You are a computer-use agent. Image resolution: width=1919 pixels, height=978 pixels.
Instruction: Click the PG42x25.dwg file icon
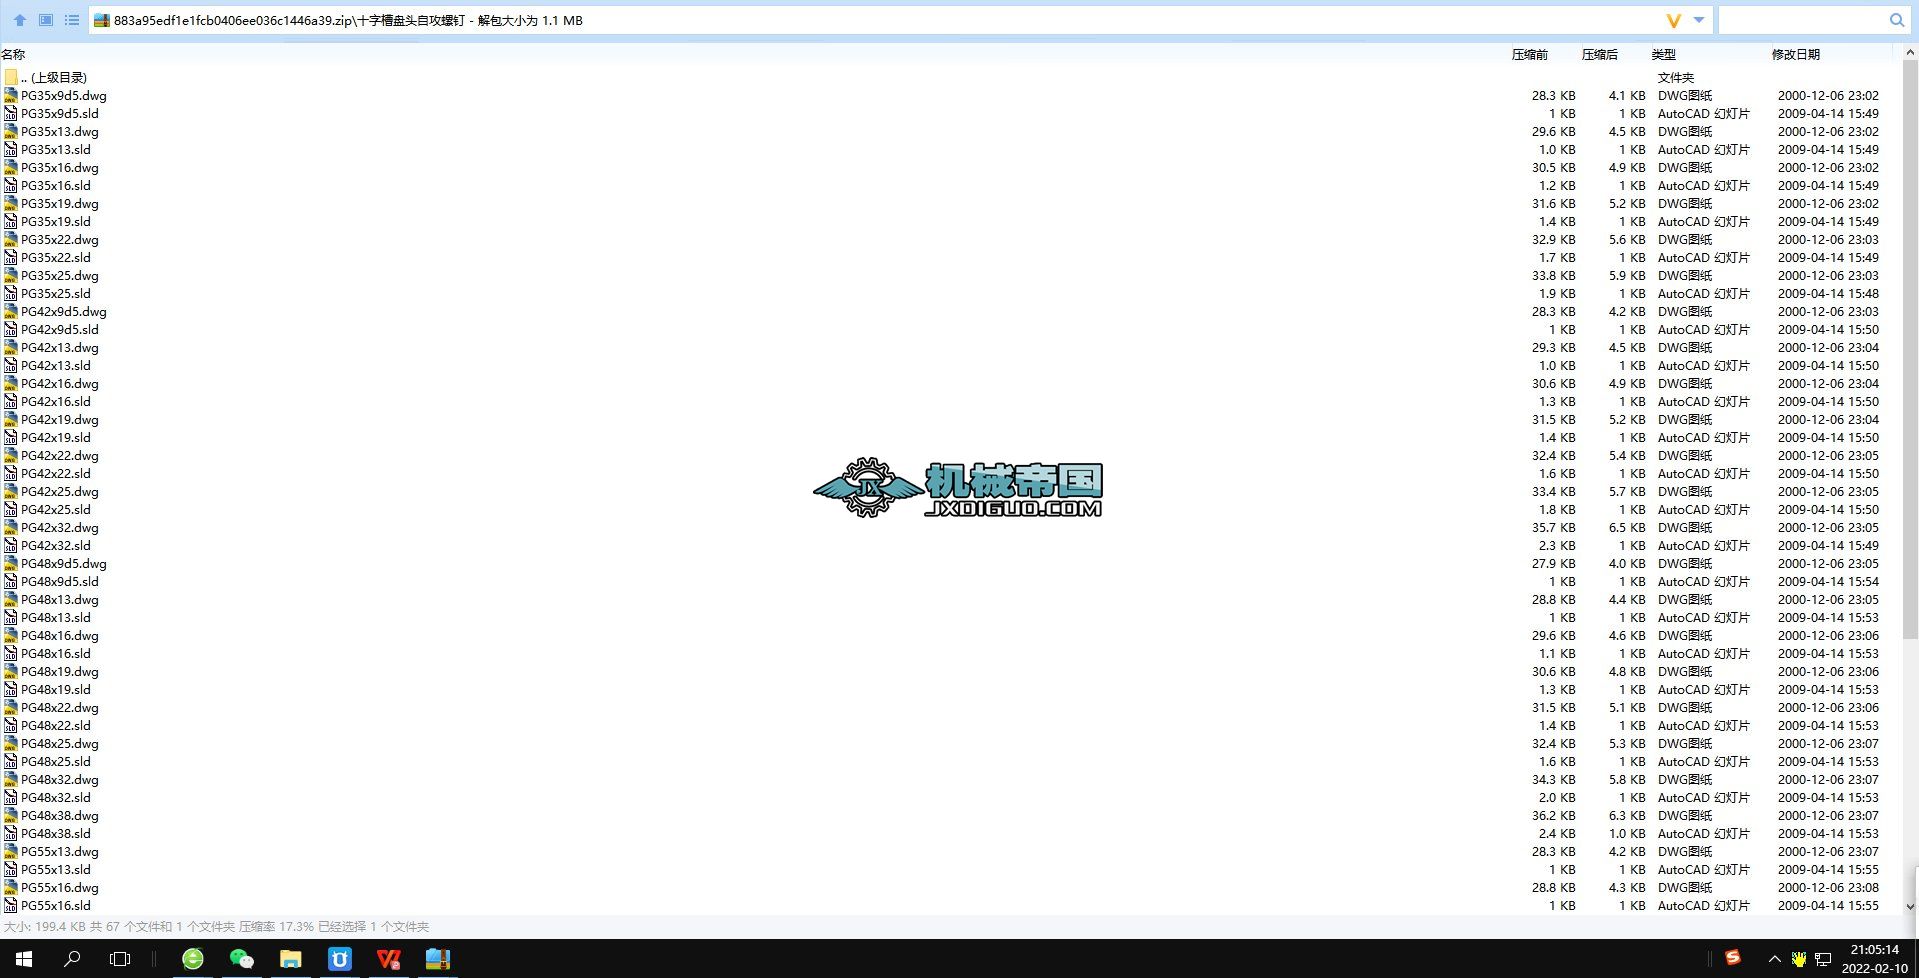click(x=11, y=492)
